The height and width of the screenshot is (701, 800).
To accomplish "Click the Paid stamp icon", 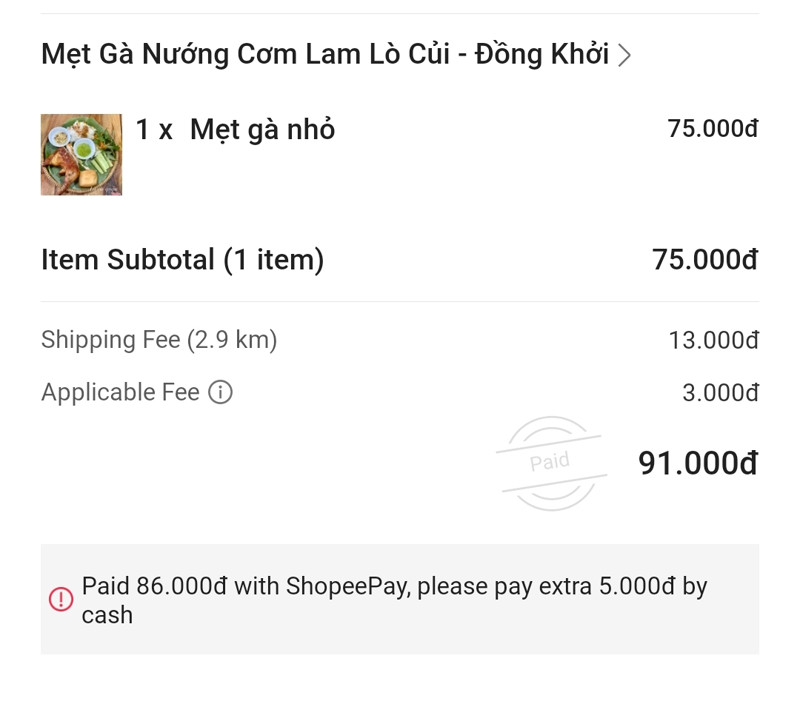I will (550, 462).
